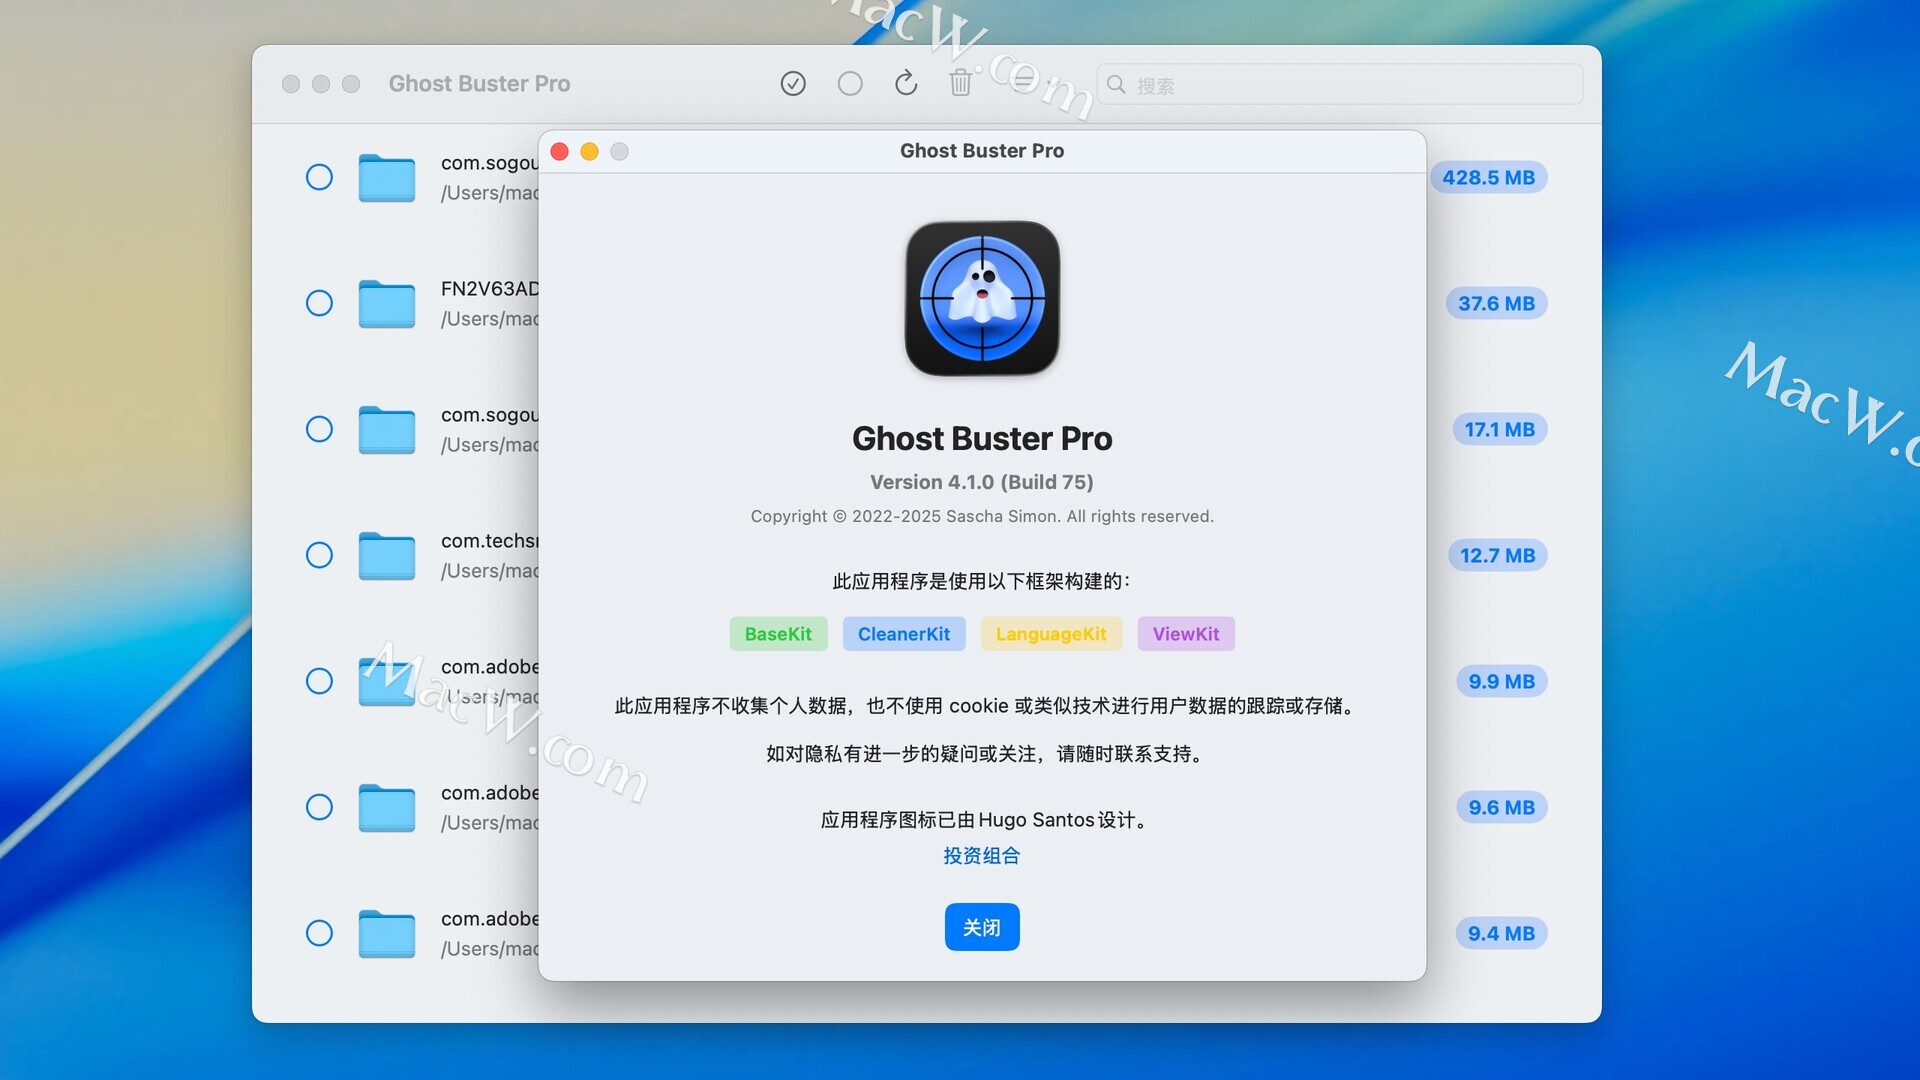
Task: Click the 37.6 MB size badge
Action: 1495,304
